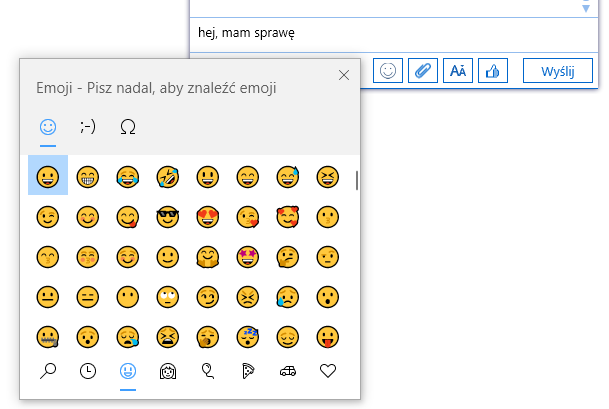609x409 pixels.
Task: Open emoji search magnifier category
Action: point(48,371)
